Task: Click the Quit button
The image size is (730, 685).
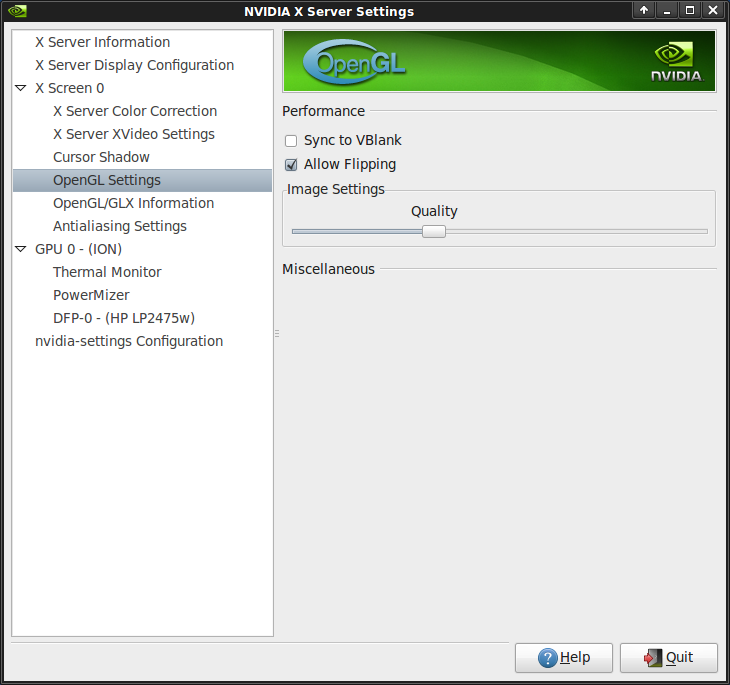Action: pyautogui.click(x=669, y=658)
